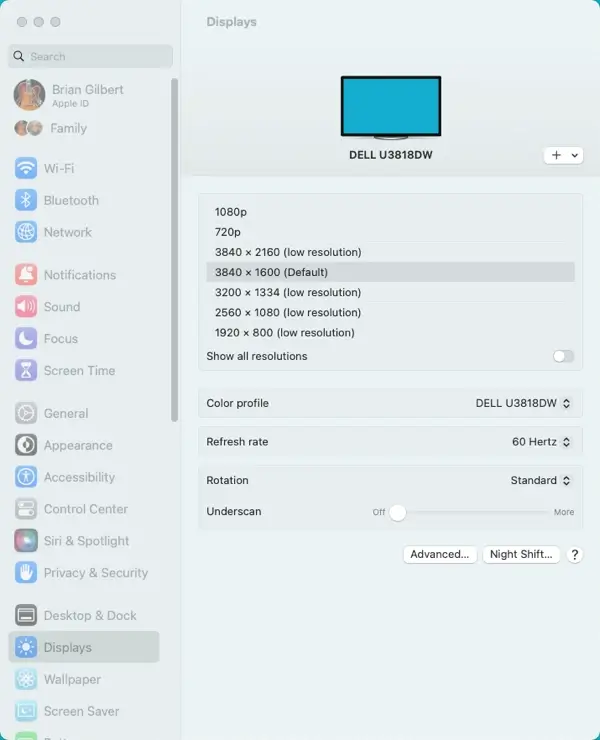Click the Screen Saver icon
The height and width of the screenshot is (740, 600).
coord(25,711)
